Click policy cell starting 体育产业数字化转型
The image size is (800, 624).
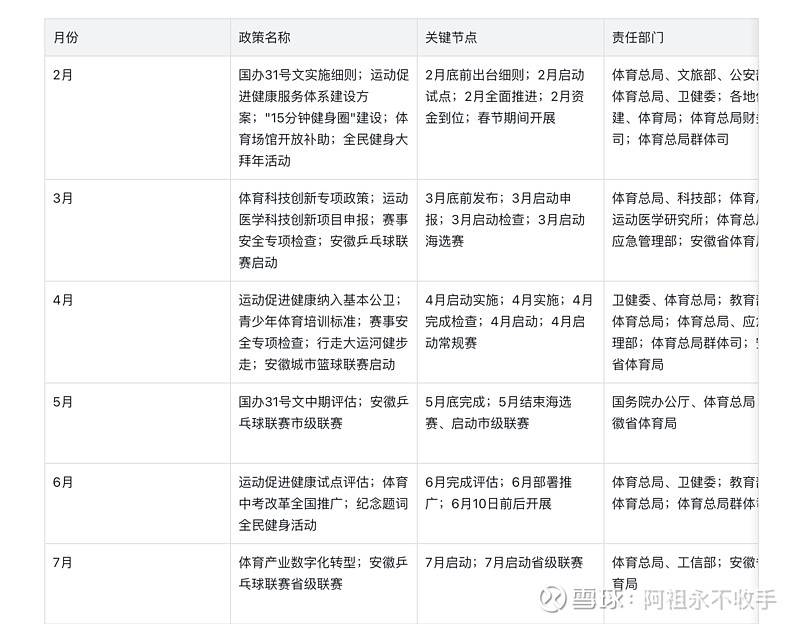323,584
